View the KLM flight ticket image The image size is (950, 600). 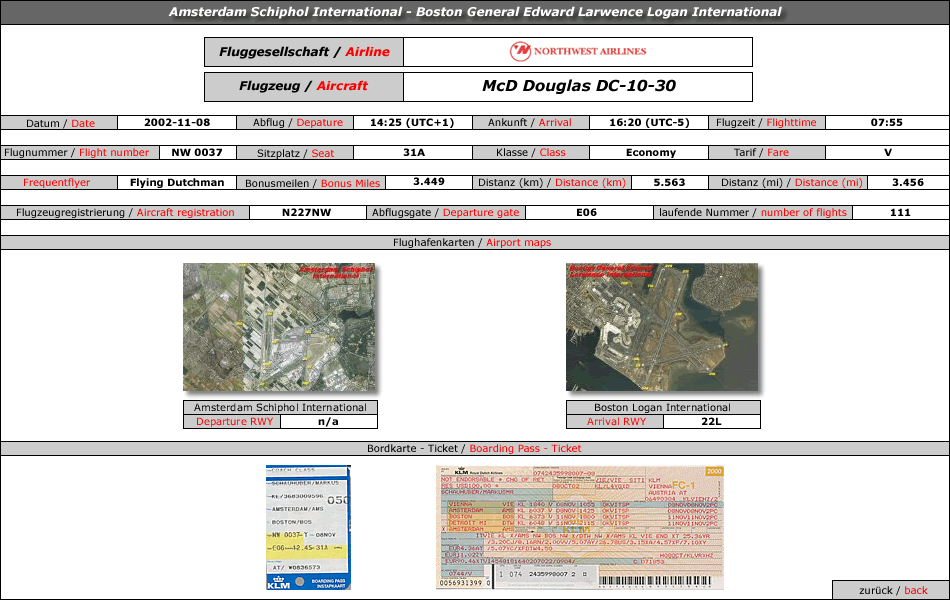point(580,527)
